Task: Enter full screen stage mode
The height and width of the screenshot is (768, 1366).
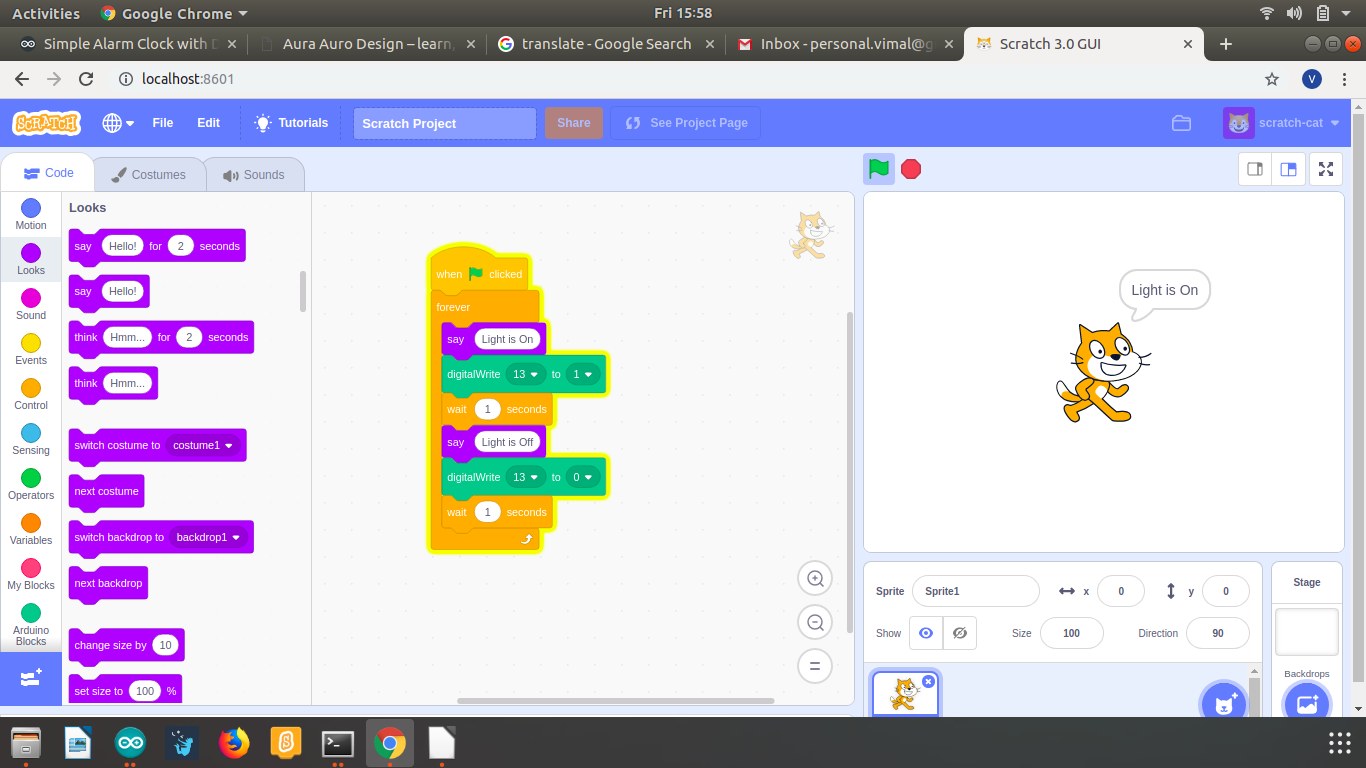Action: click(x=1326, y=169)
